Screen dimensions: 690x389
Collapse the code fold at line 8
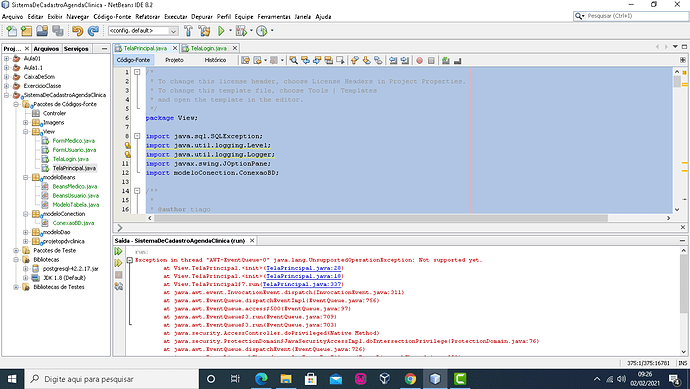click(x=137, y=136)
